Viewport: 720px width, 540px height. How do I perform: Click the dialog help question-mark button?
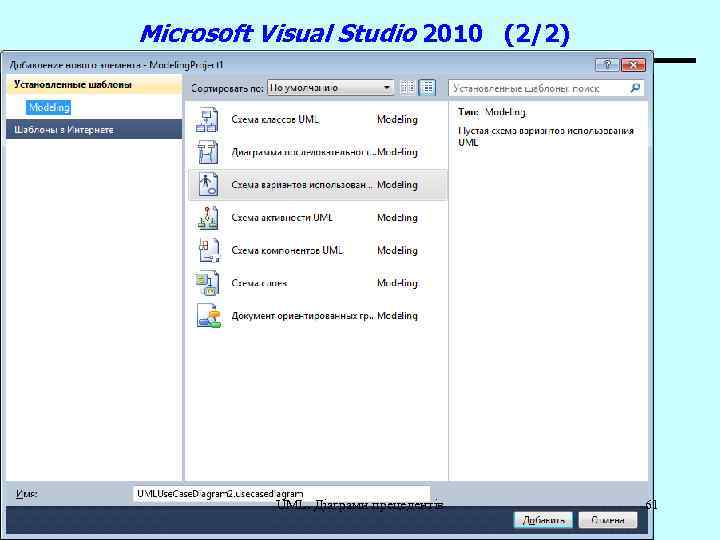tap(607, 65)
